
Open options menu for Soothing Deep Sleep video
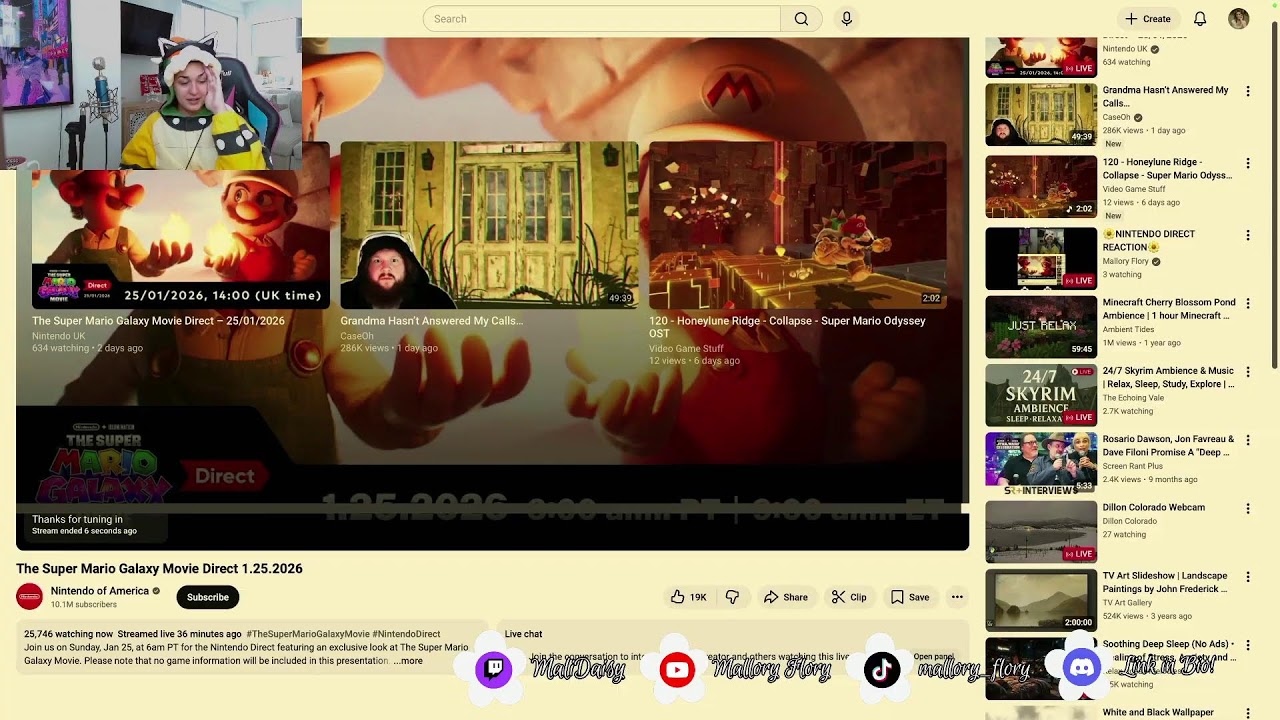[x=1247, y=645]
